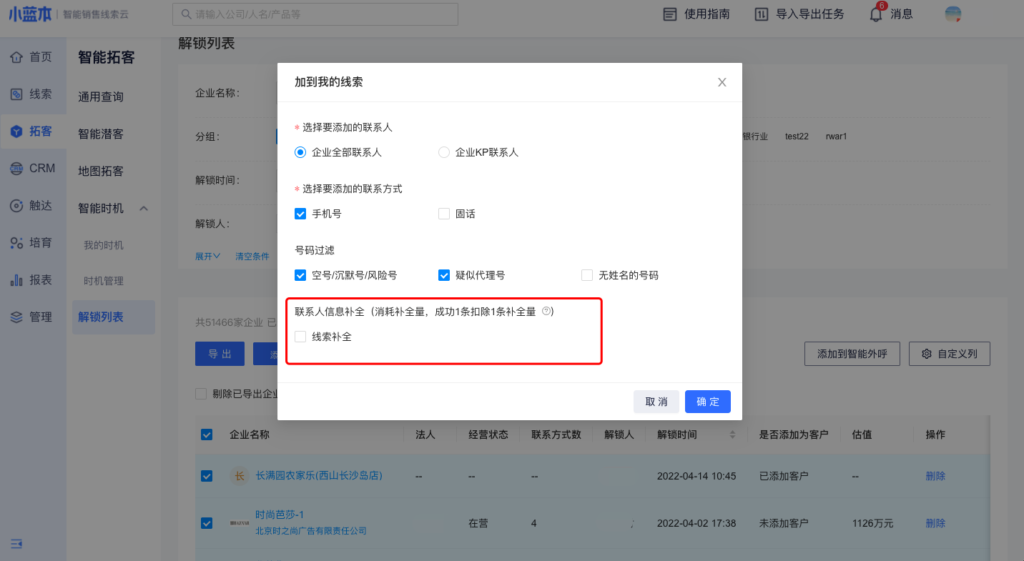This screenshot has width=1024, height=561.
Task: Select the 企业KP联系人 radio option
Action: [x=444, y=152]
